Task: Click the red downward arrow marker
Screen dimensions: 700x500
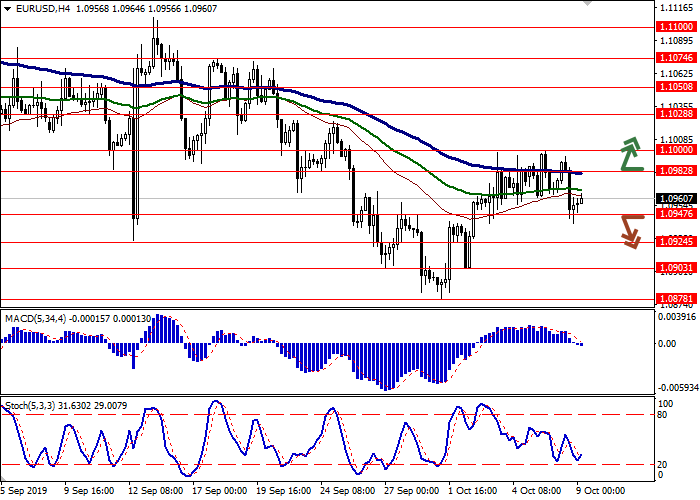Action: (x=630, y=230)
